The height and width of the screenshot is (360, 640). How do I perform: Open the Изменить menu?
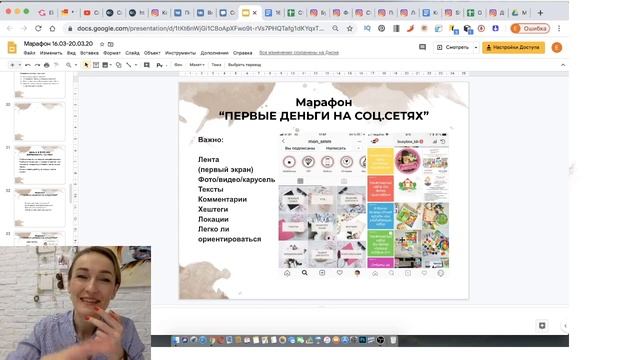[51, 53]
